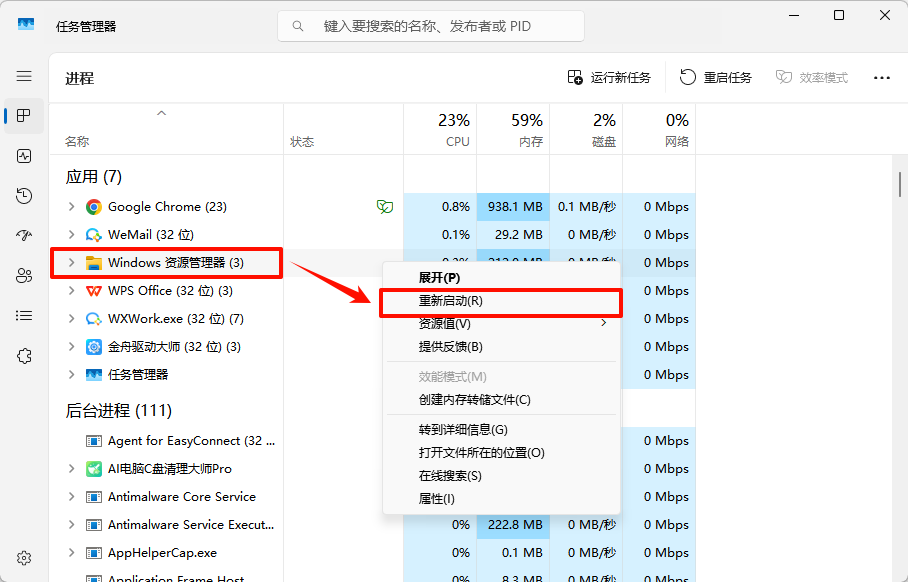This screenshot has height=582, width=908.
Task: Open the Services panel
Action: click(22, 355)
